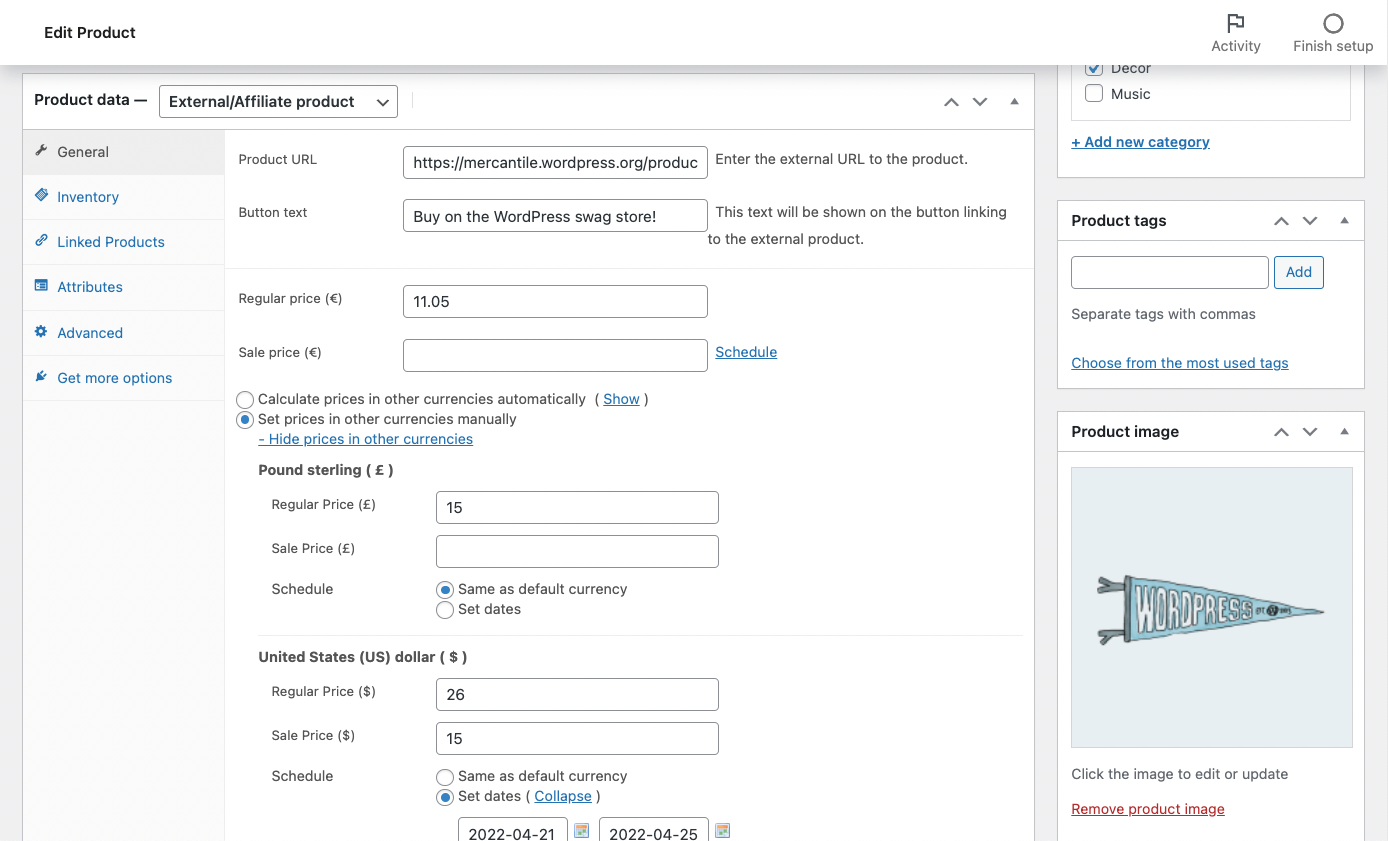Click the Add button to add a tag

(x=1298, y=272)
